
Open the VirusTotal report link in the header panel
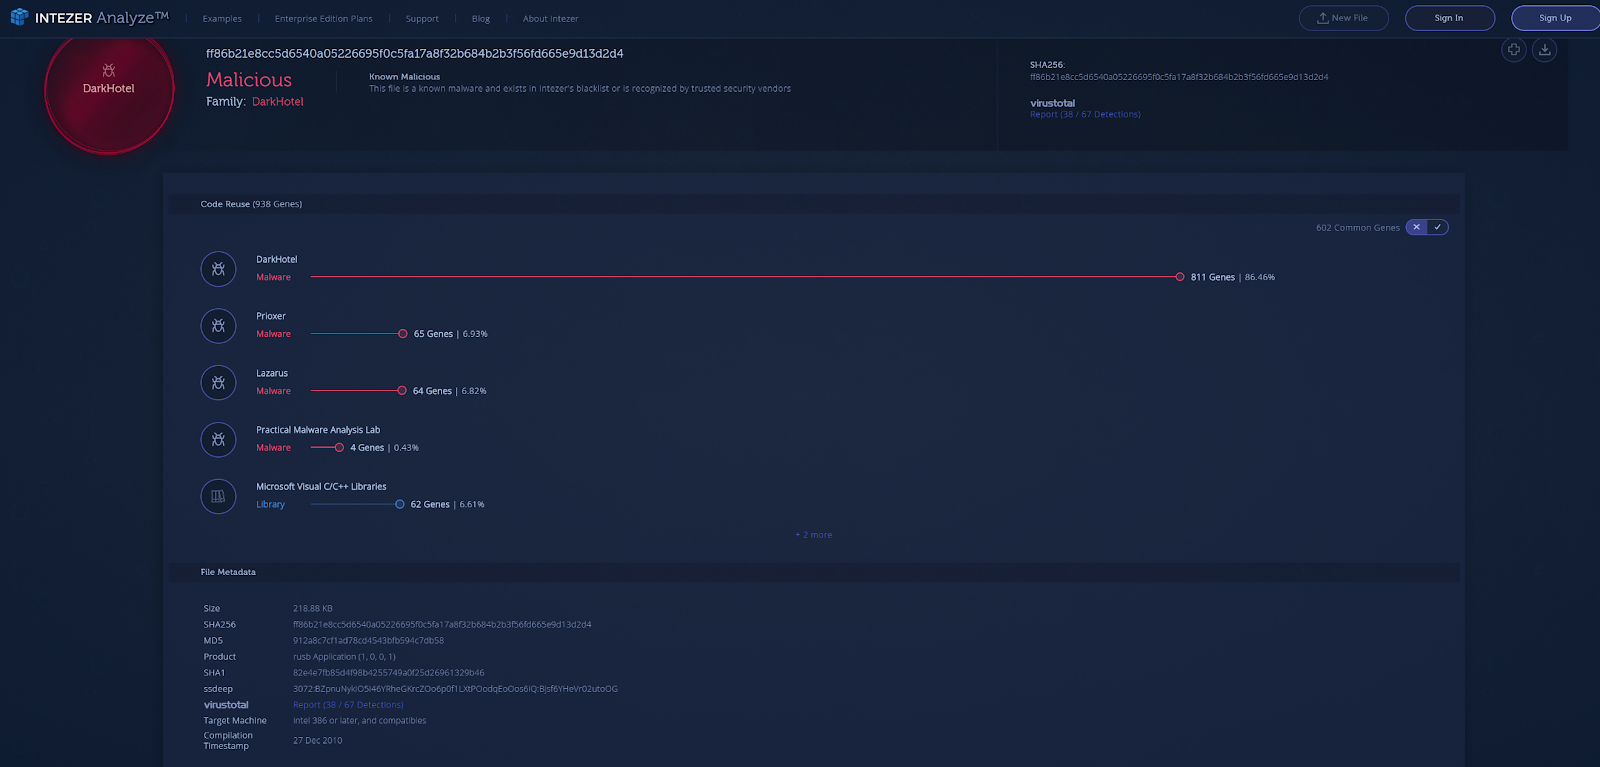tap(1085, 115)
